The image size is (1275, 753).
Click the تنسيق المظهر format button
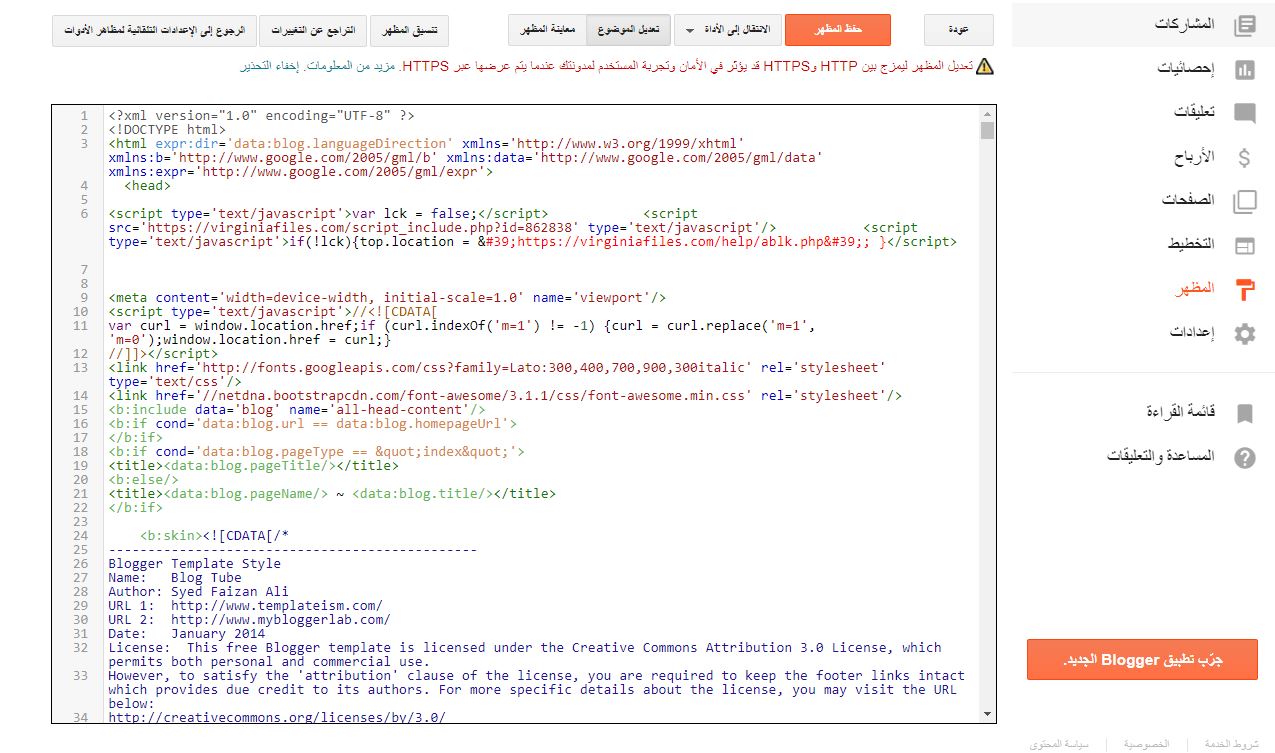410,30
